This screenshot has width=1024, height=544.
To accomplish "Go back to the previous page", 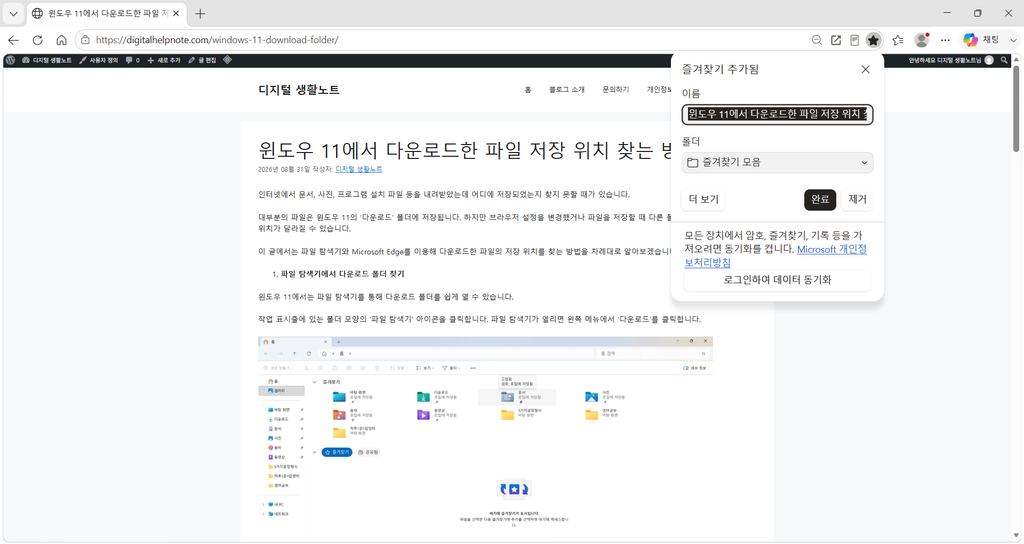I will pyautogui.click(x=14, y=40).
